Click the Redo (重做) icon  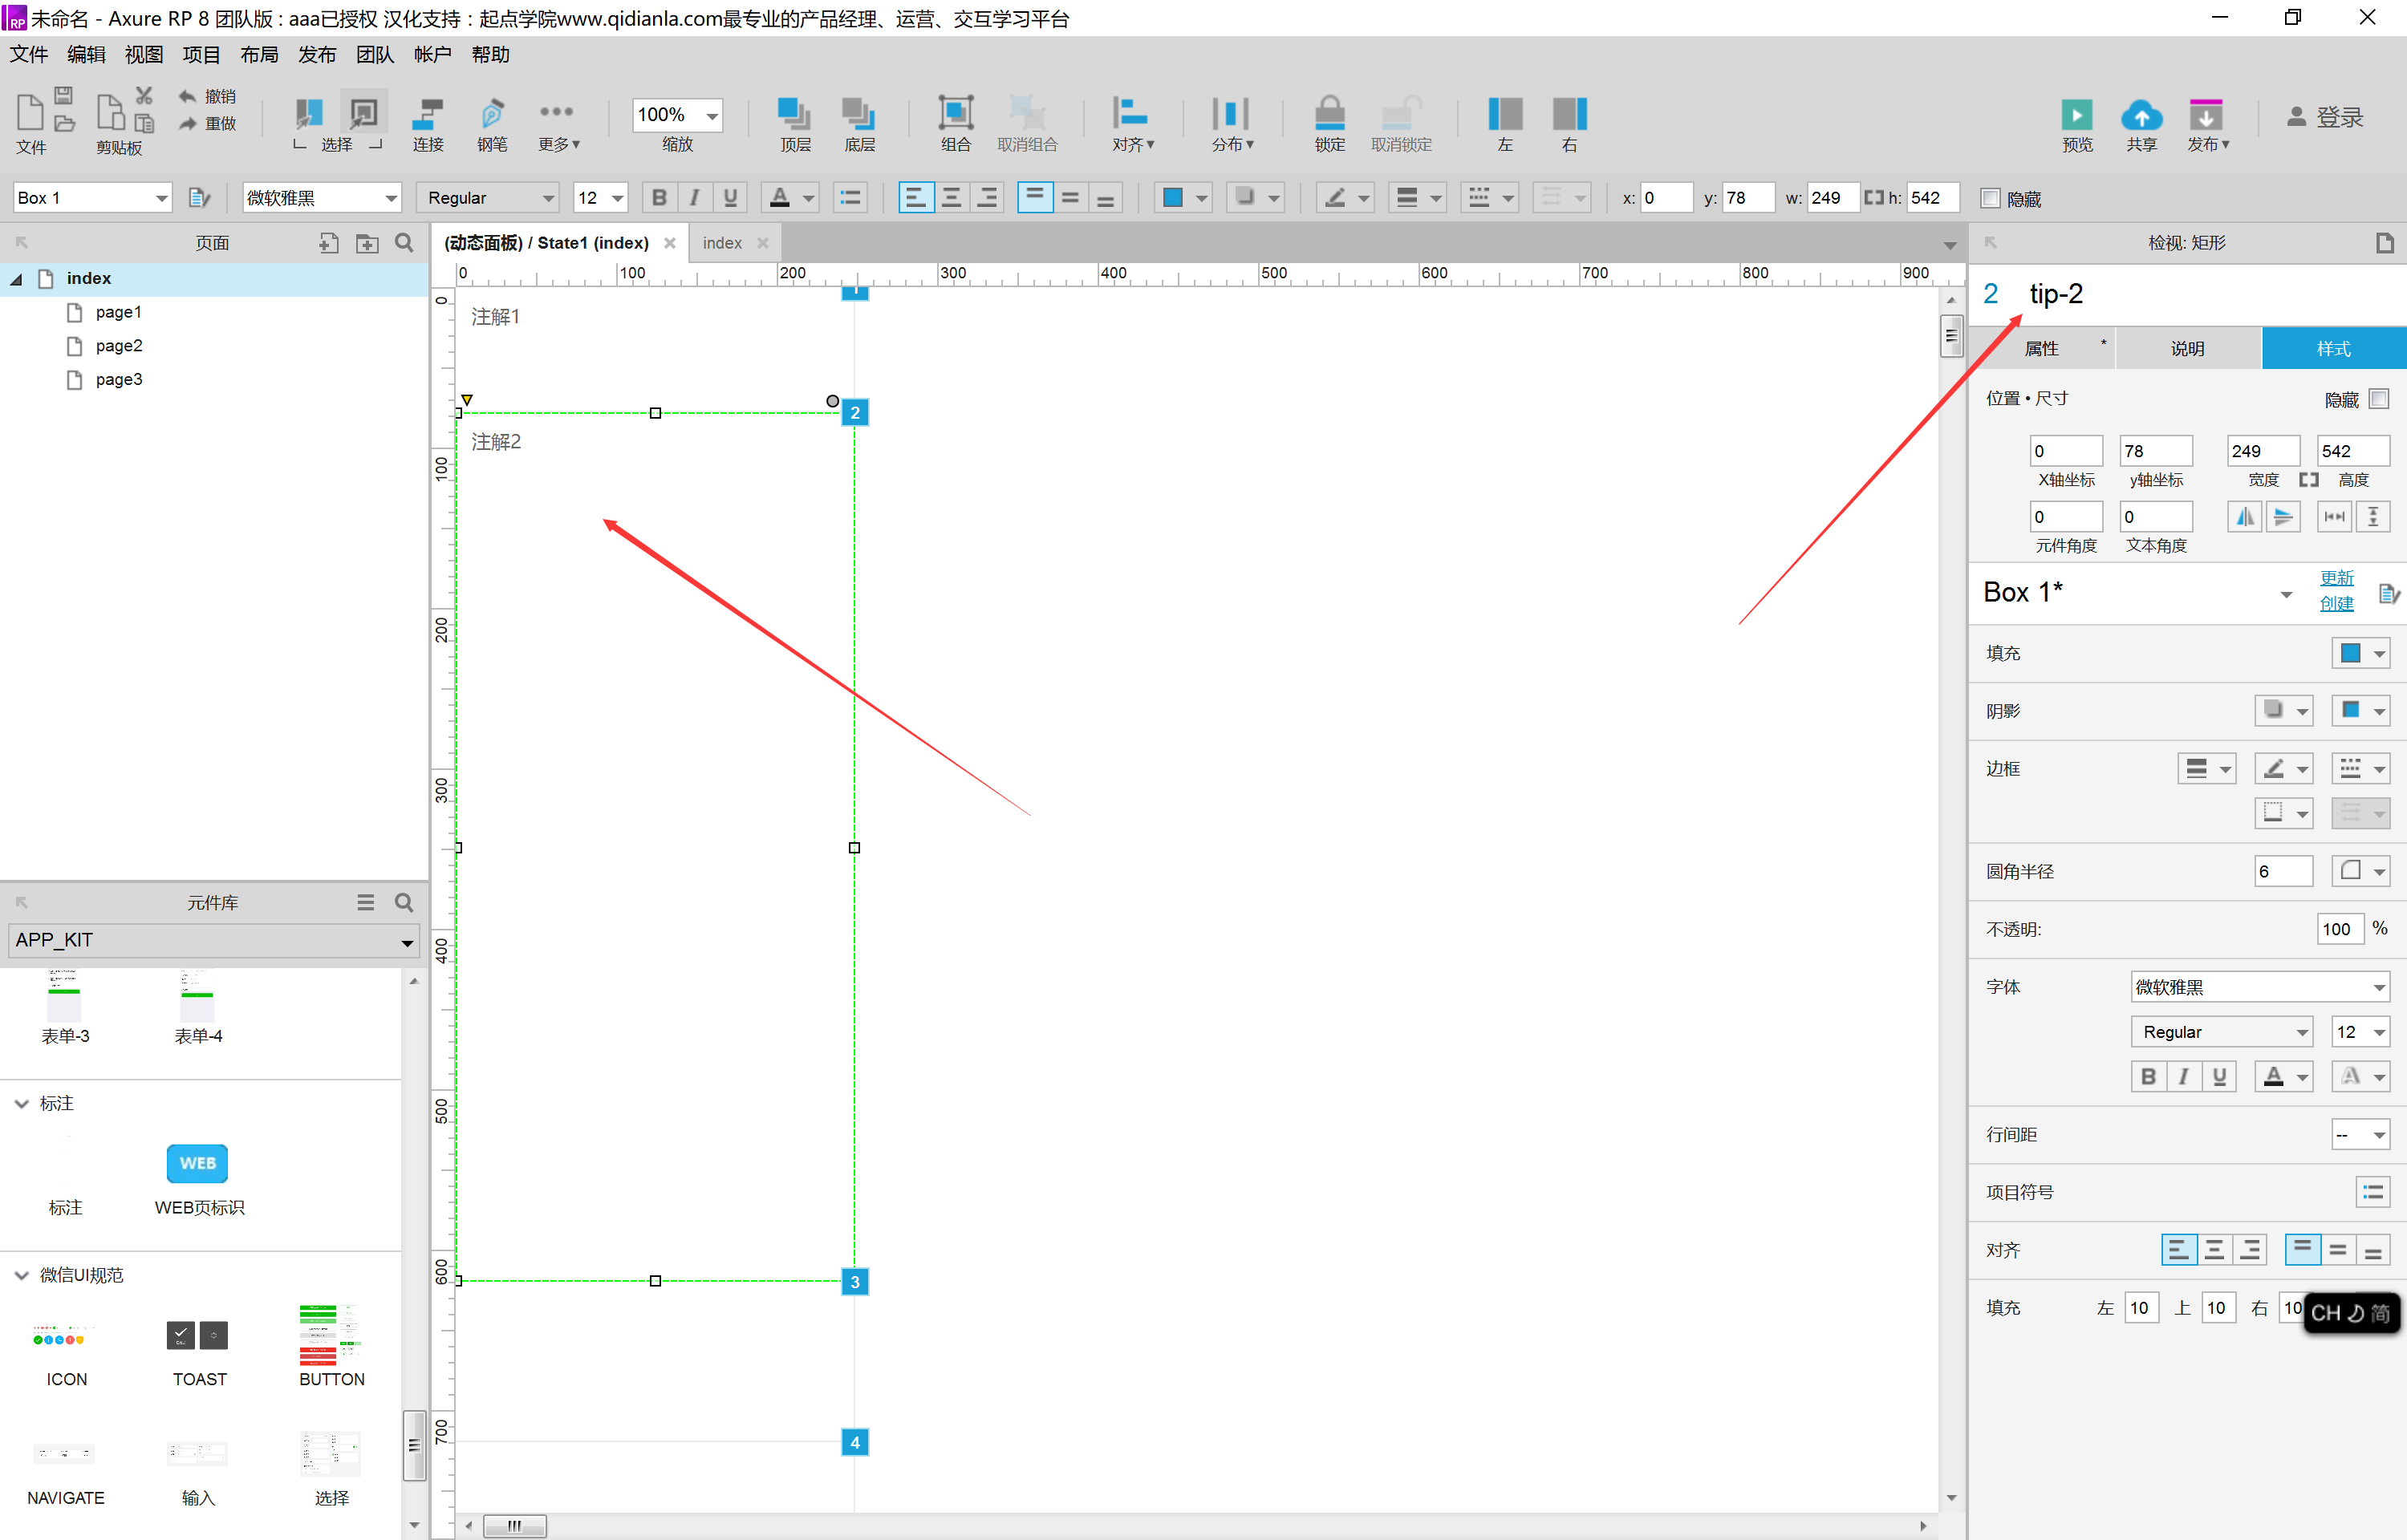click(187, 123)
